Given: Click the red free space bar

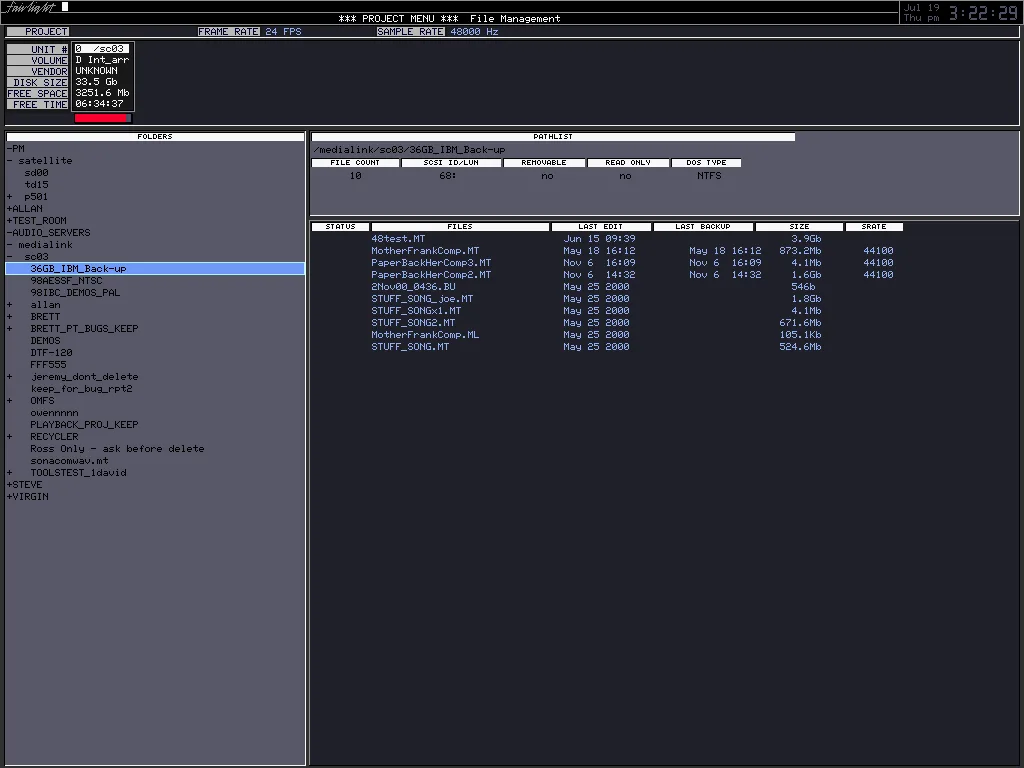Looking at the screenshot, I should tap(103, 118).
